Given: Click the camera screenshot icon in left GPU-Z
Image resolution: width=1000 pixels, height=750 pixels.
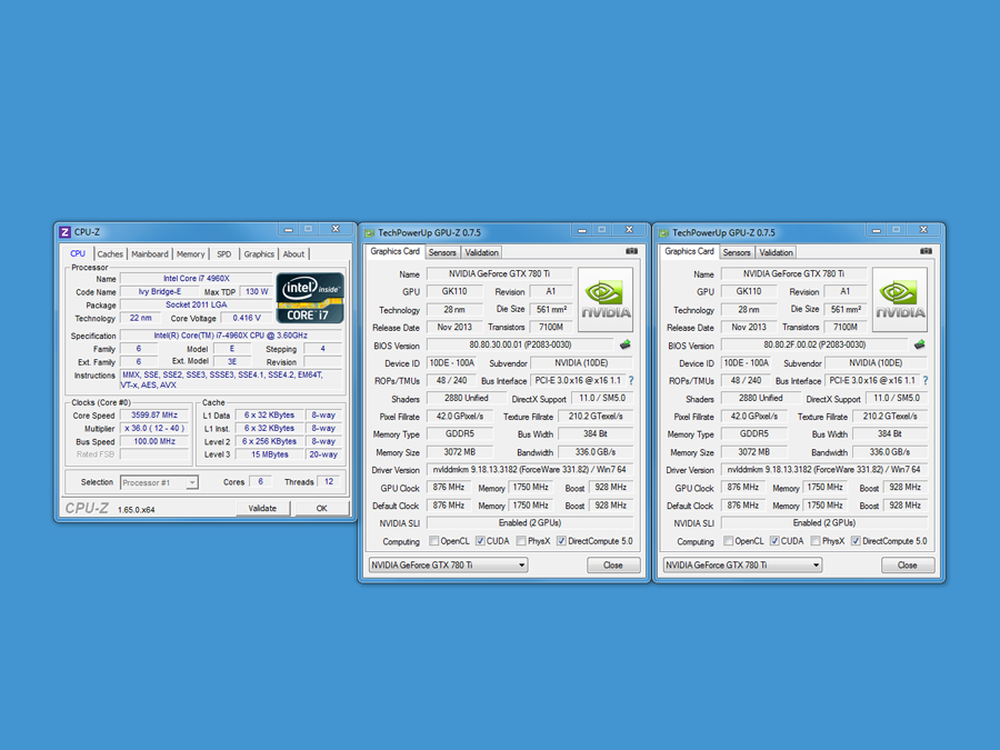Looking at the screenshot, I should click(631, 251).
